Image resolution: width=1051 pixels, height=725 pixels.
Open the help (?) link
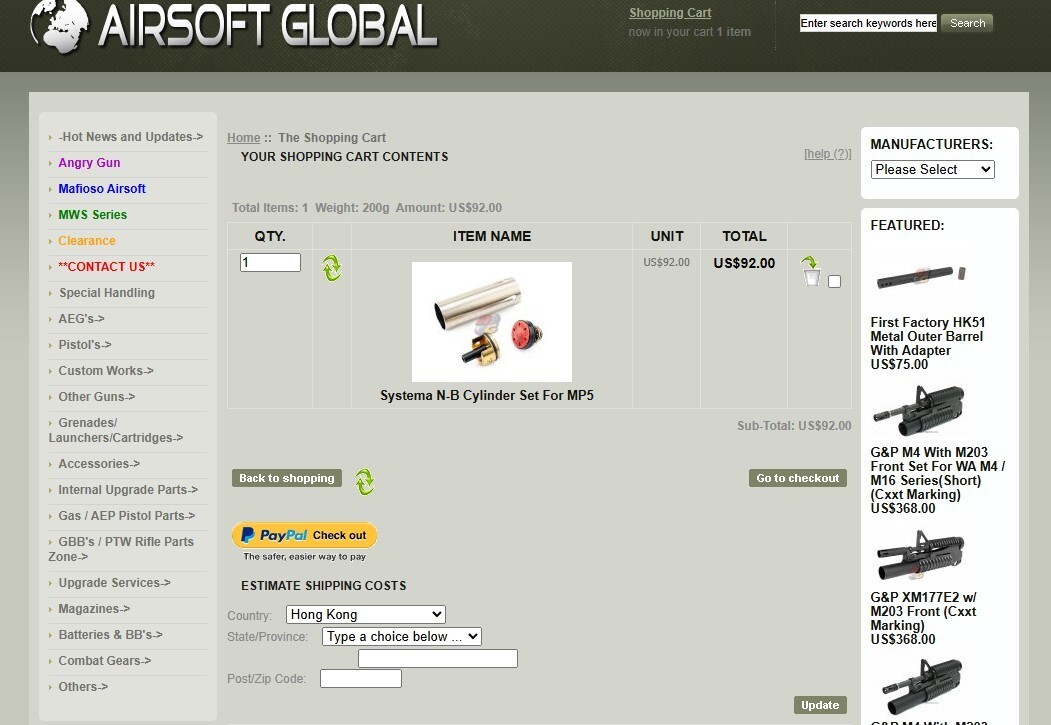click(x=827, y=153)
